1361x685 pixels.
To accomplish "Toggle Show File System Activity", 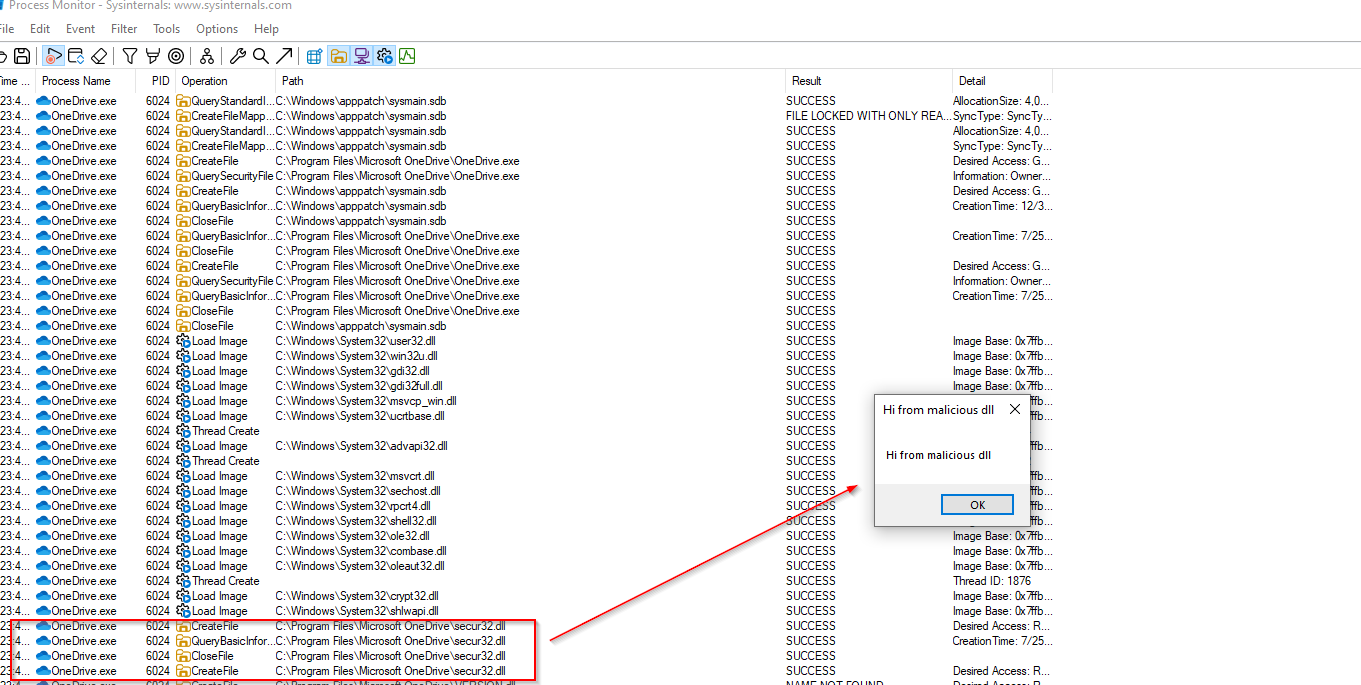I will tap(338, 56).
